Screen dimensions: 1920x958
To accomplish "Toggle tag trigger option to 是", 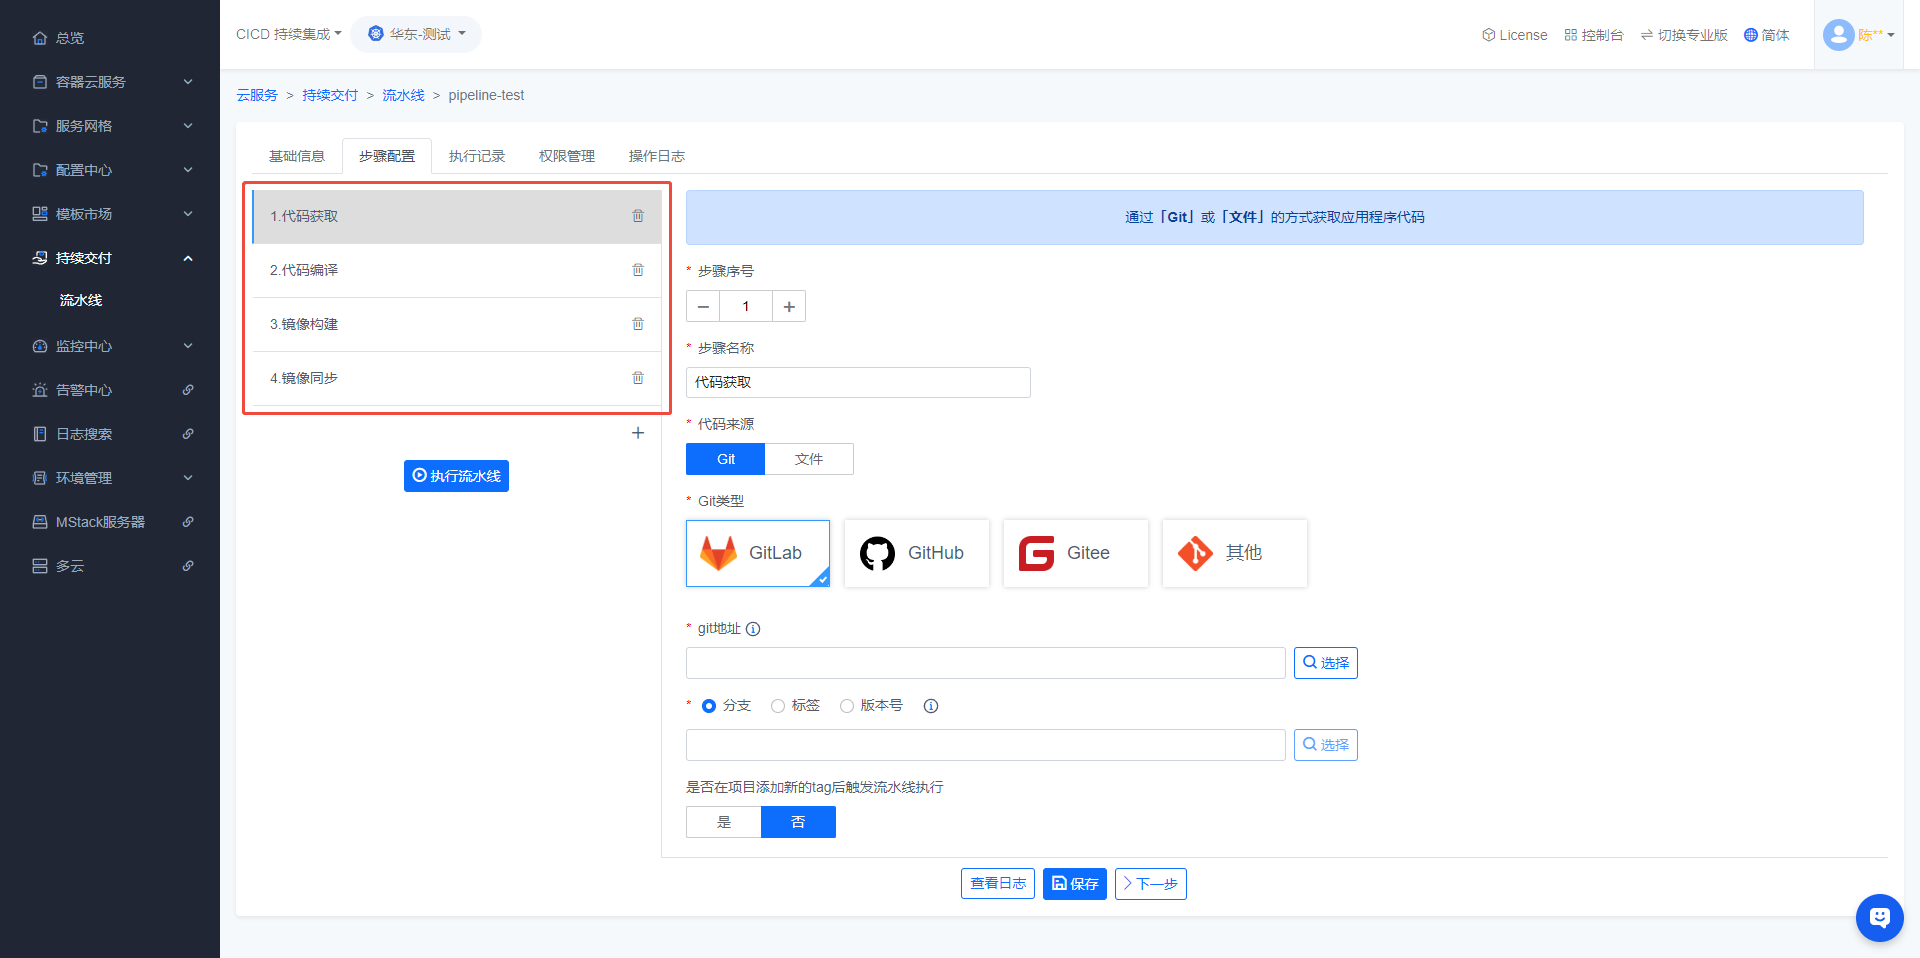I will click(724, 822).
